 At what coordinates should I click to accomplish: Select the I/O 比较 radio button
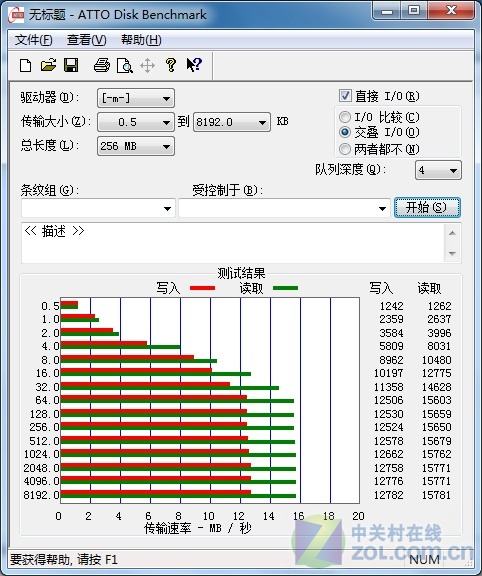[345, 117]
